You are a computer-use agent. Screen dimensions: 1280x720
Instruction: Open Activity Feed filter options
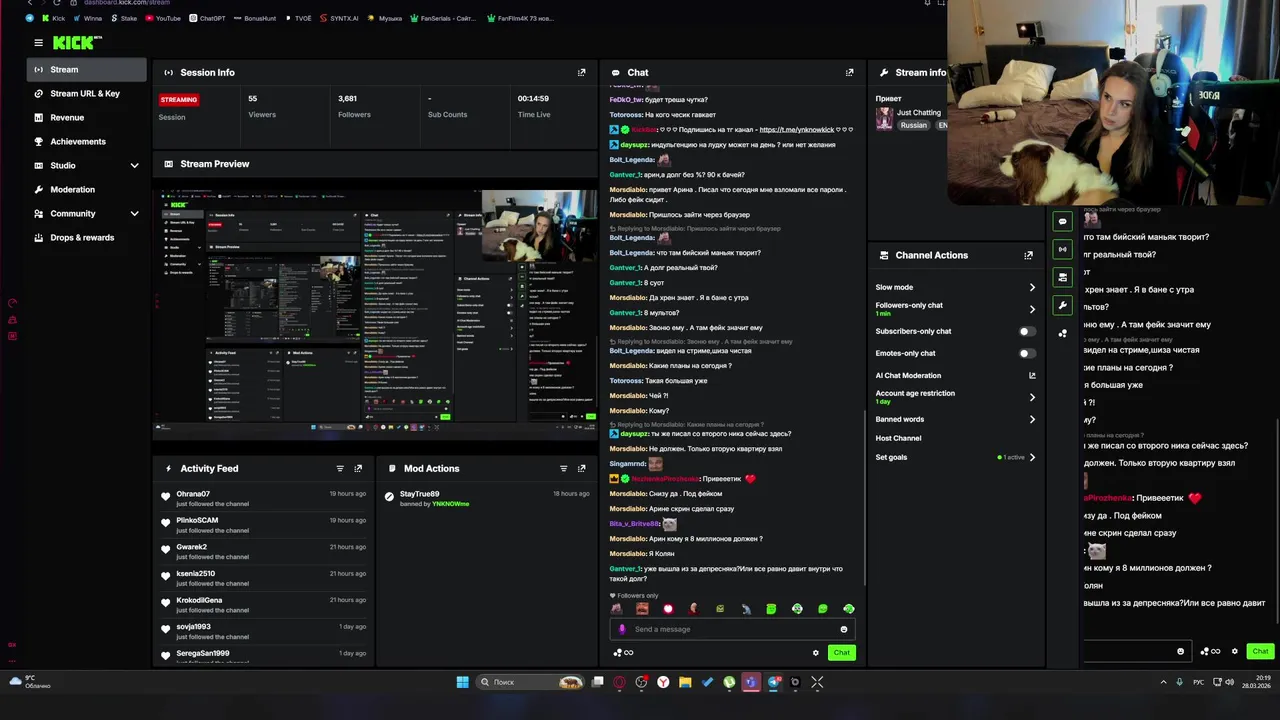coord(340,468)
